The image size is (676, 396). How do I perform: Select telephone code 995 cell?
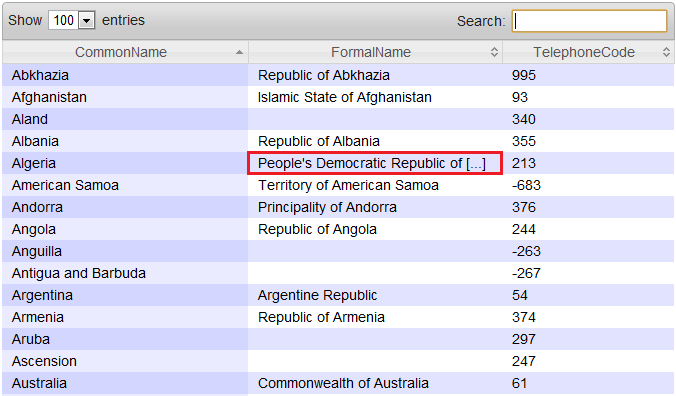(x=588, y=75)
